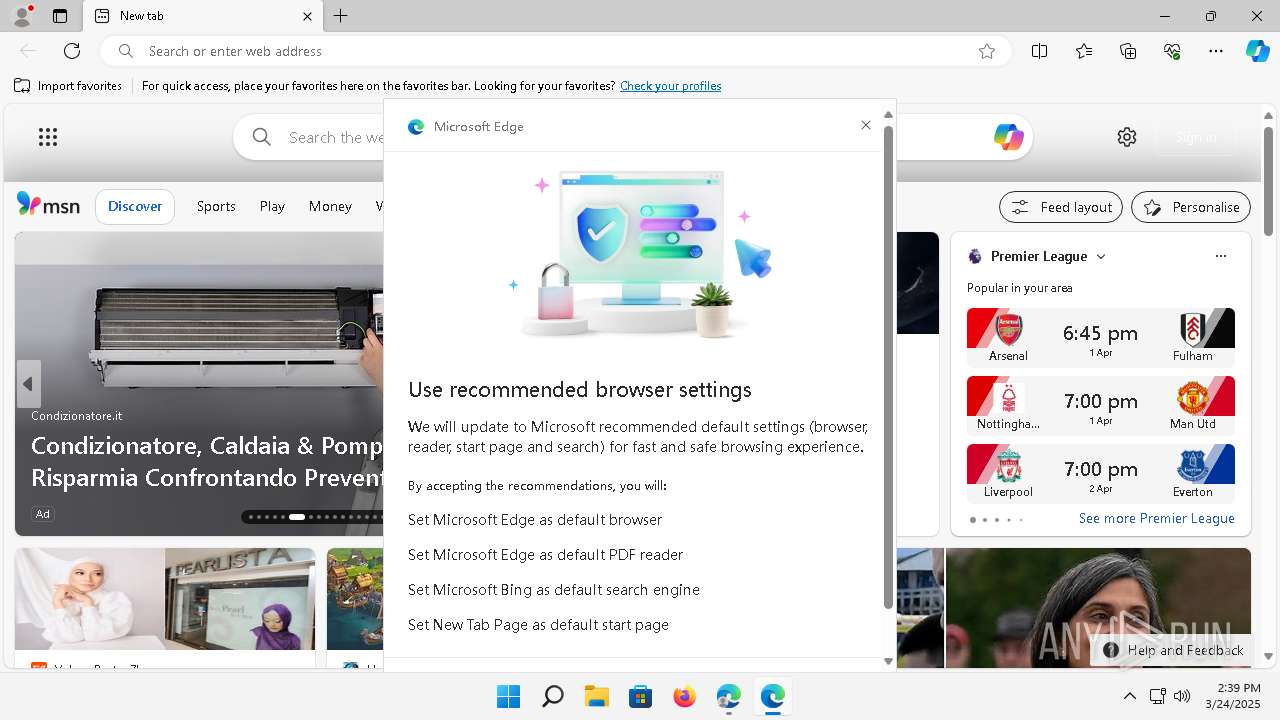This screenshot has height=720, width=1280.
Task: Switch to the Play tab
Action: pos(272,206)
